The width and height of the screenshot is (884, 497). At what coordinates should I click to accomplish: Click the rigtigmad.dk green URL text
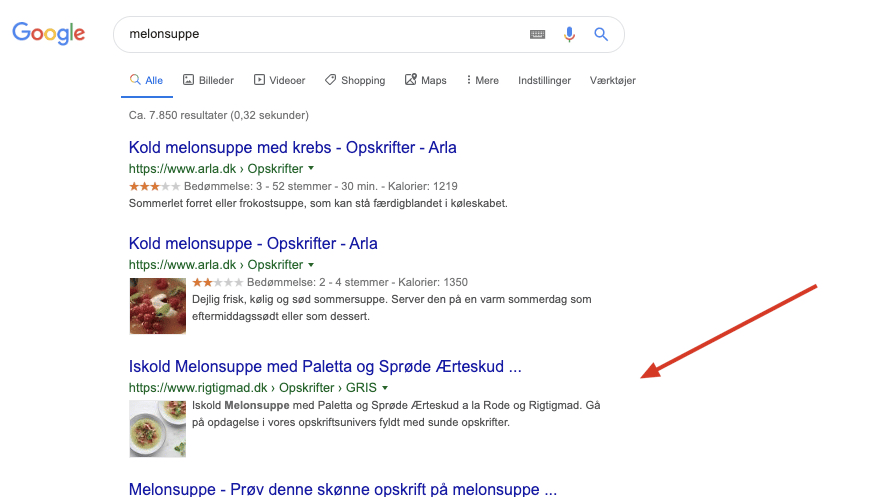(x=253, y=388)
